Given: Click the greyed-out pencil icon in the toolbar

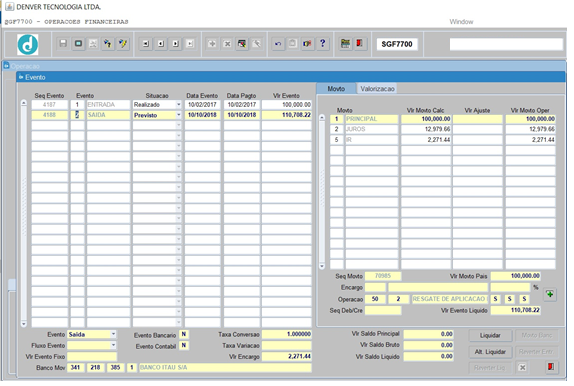Looking at the screenshot, I should [x=257, y=44].
